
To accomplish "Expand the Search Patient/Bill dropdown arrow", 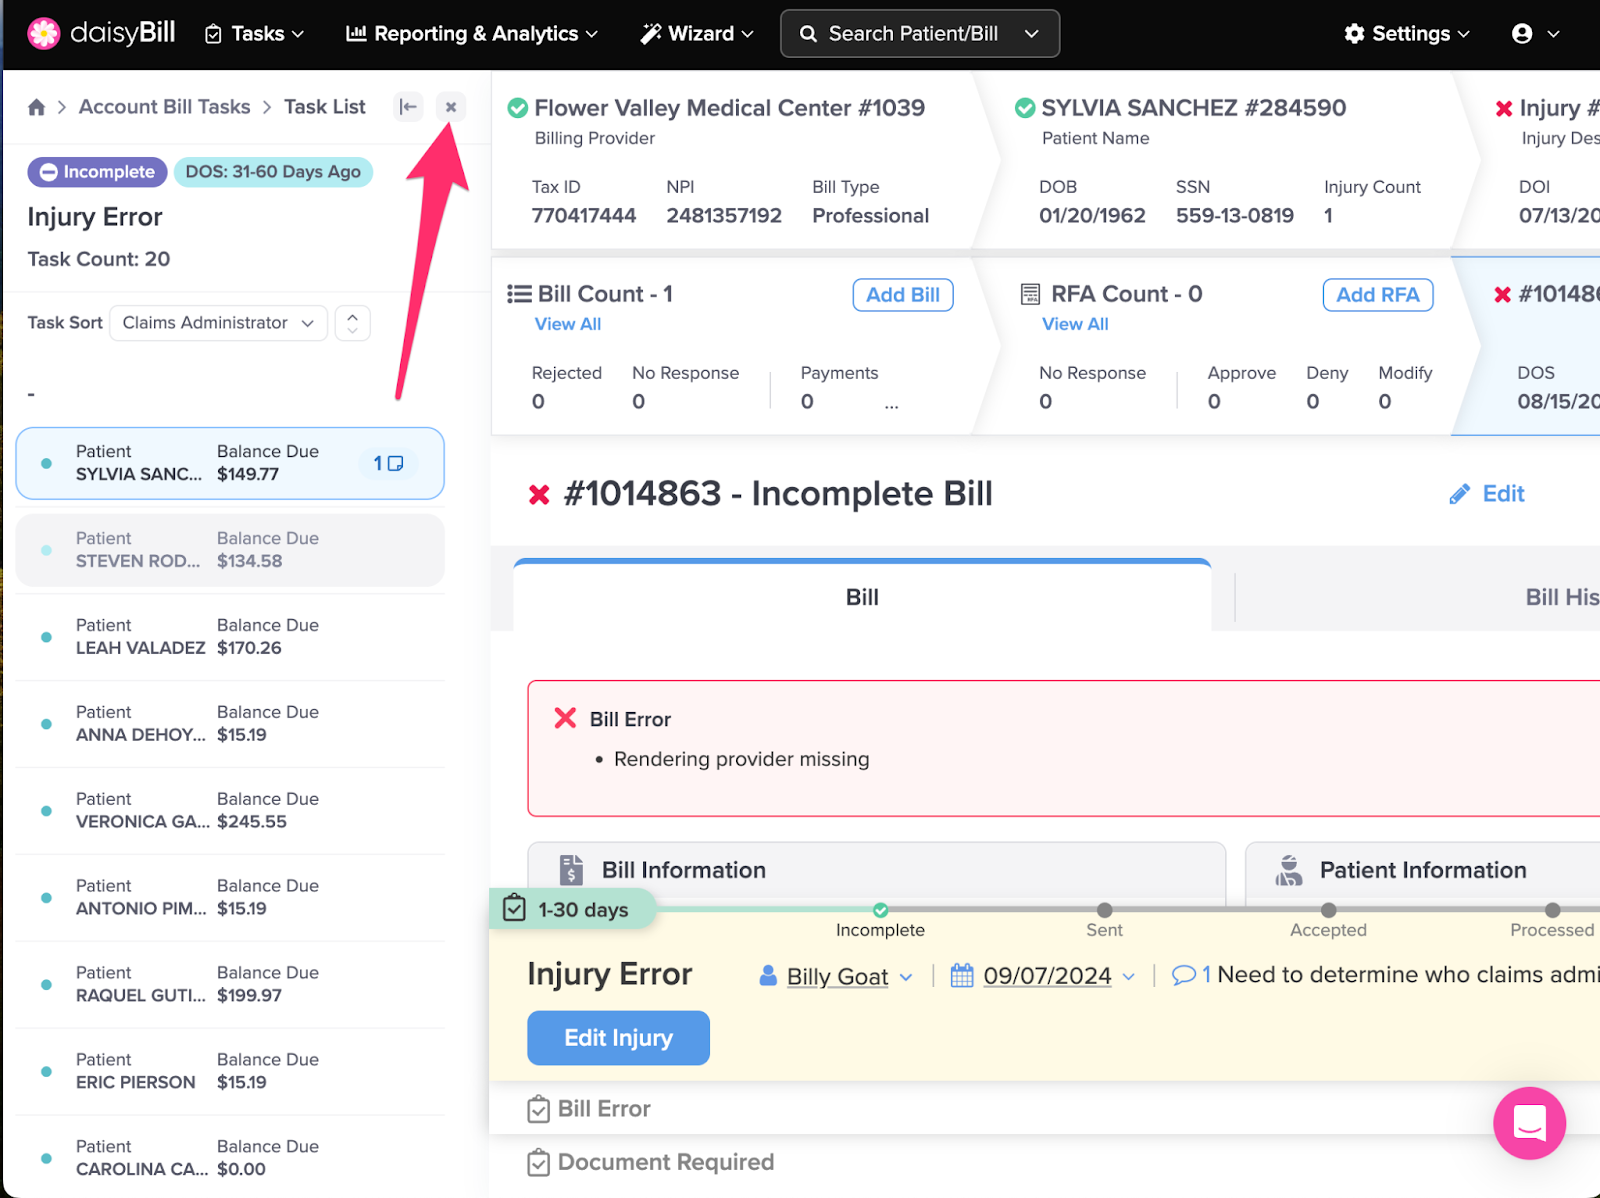I will pyautogui.click(x=1032, y=34).
